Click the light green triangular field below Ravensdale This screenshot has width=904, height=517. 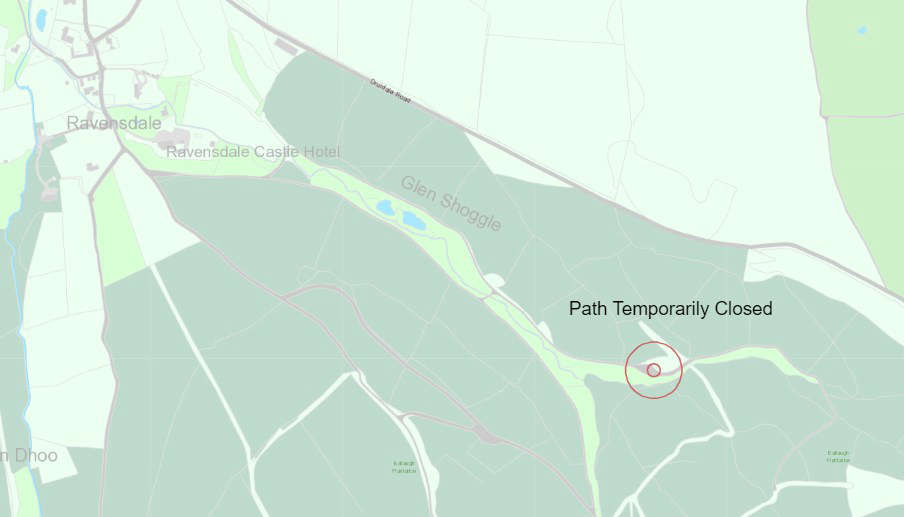point(118,231)
